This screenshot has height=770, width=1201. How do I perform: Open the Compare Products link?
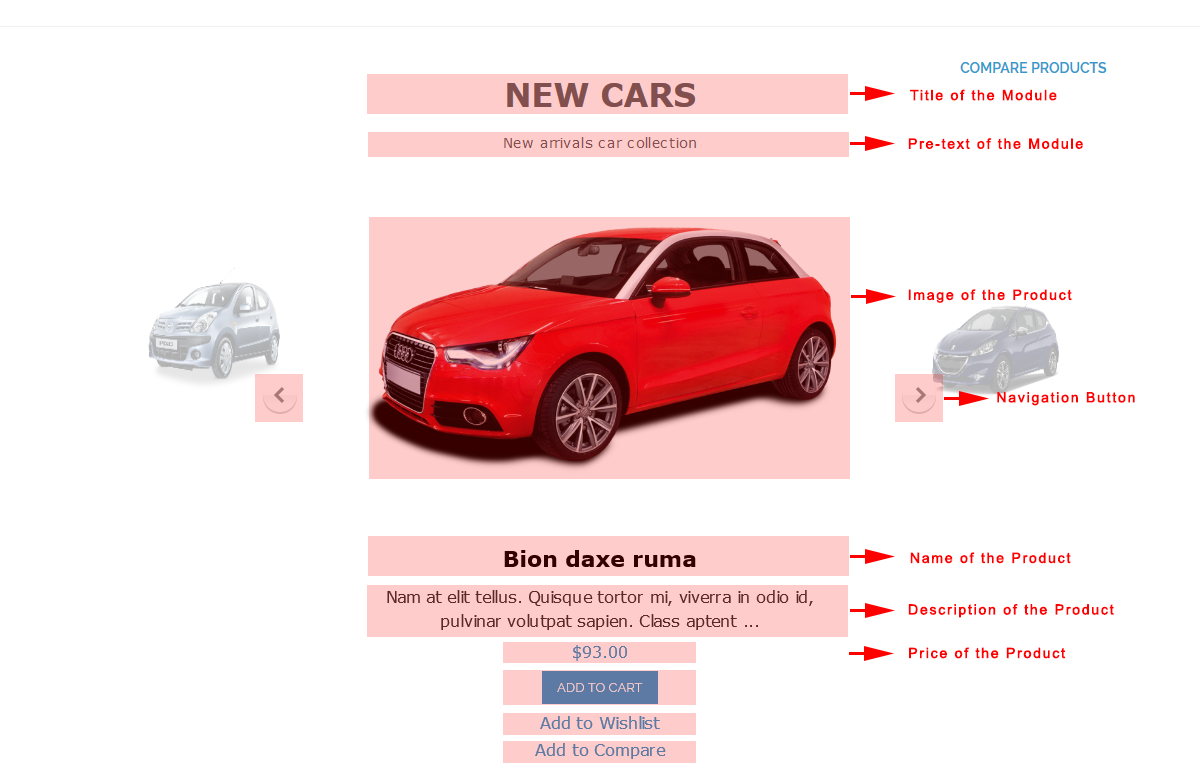(x=1033, y=68)
